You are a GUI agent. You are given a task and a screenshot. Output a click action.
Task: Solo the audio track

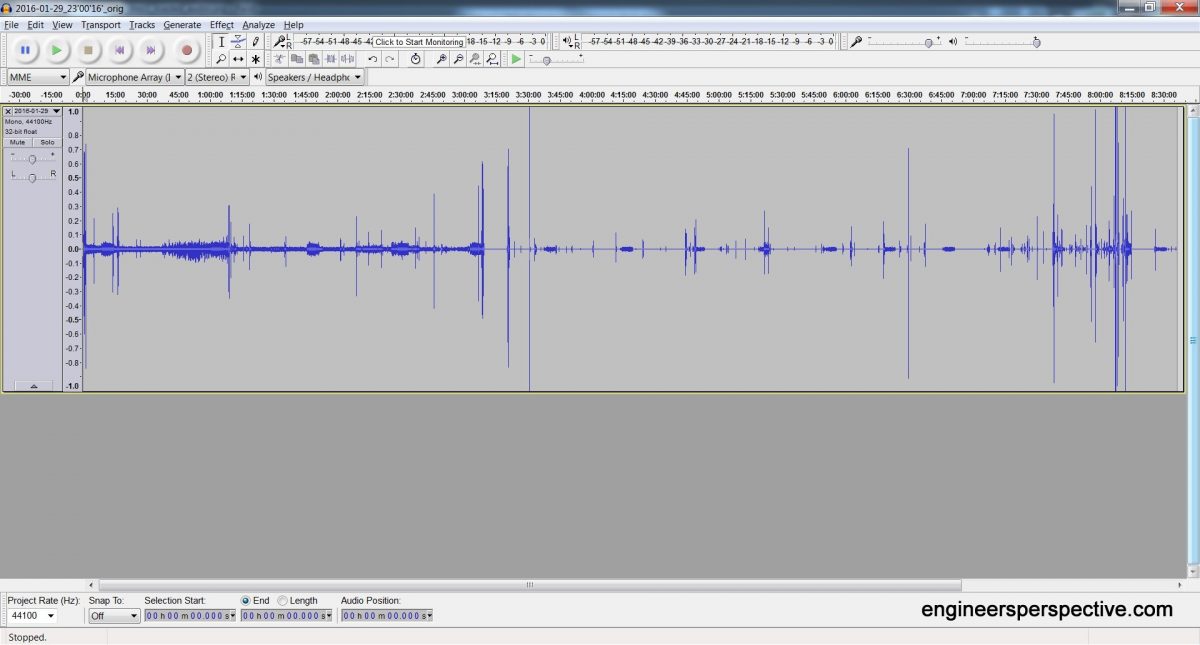coord(47,142)
